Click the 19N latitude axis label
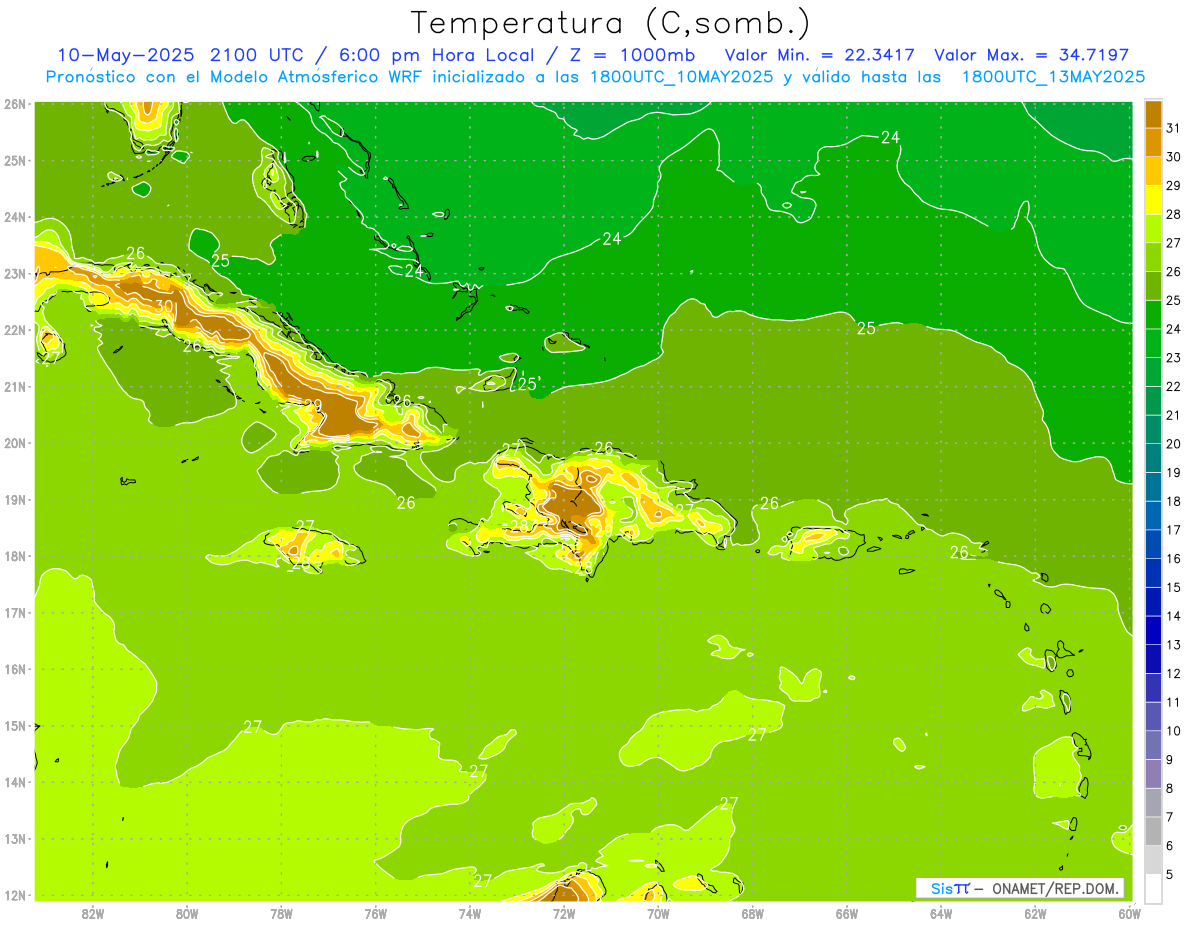Viewport: 1200px width, 927px height. pyautogui.click(x=15, y=499)
